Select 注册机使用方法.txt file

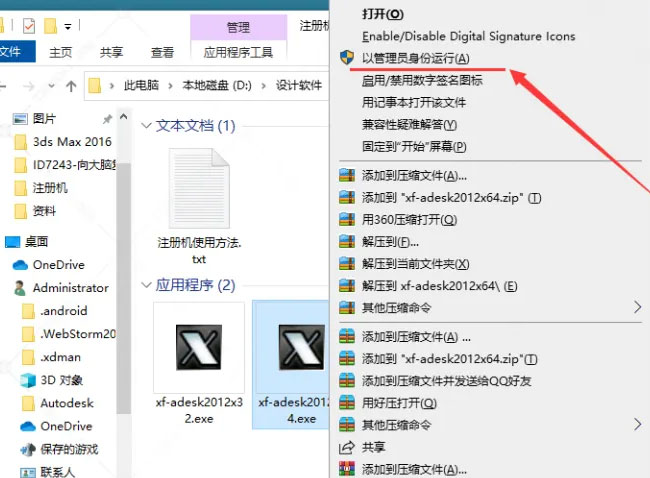(199, 206)
